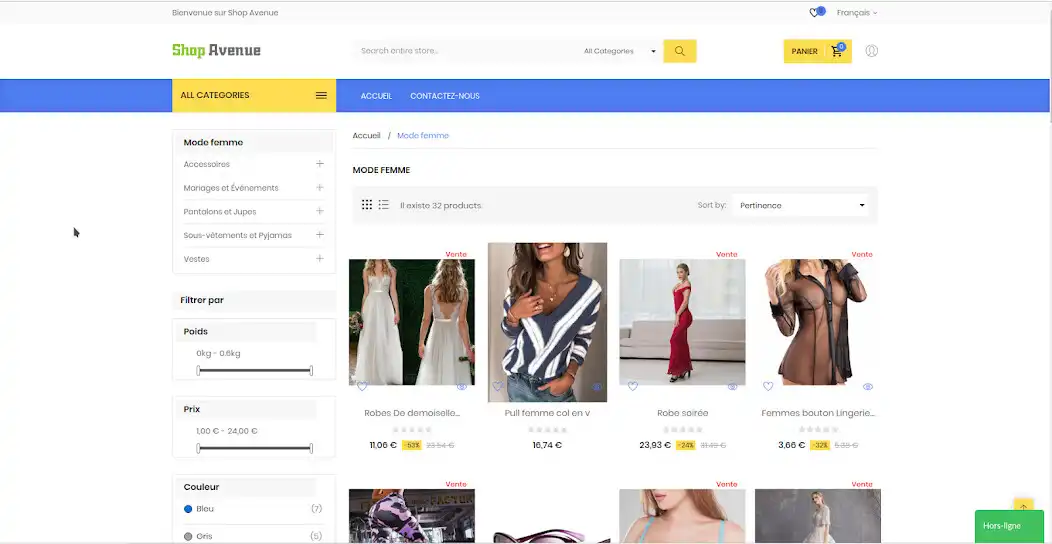Open the Contactez-nous menu item

(444, 96)
